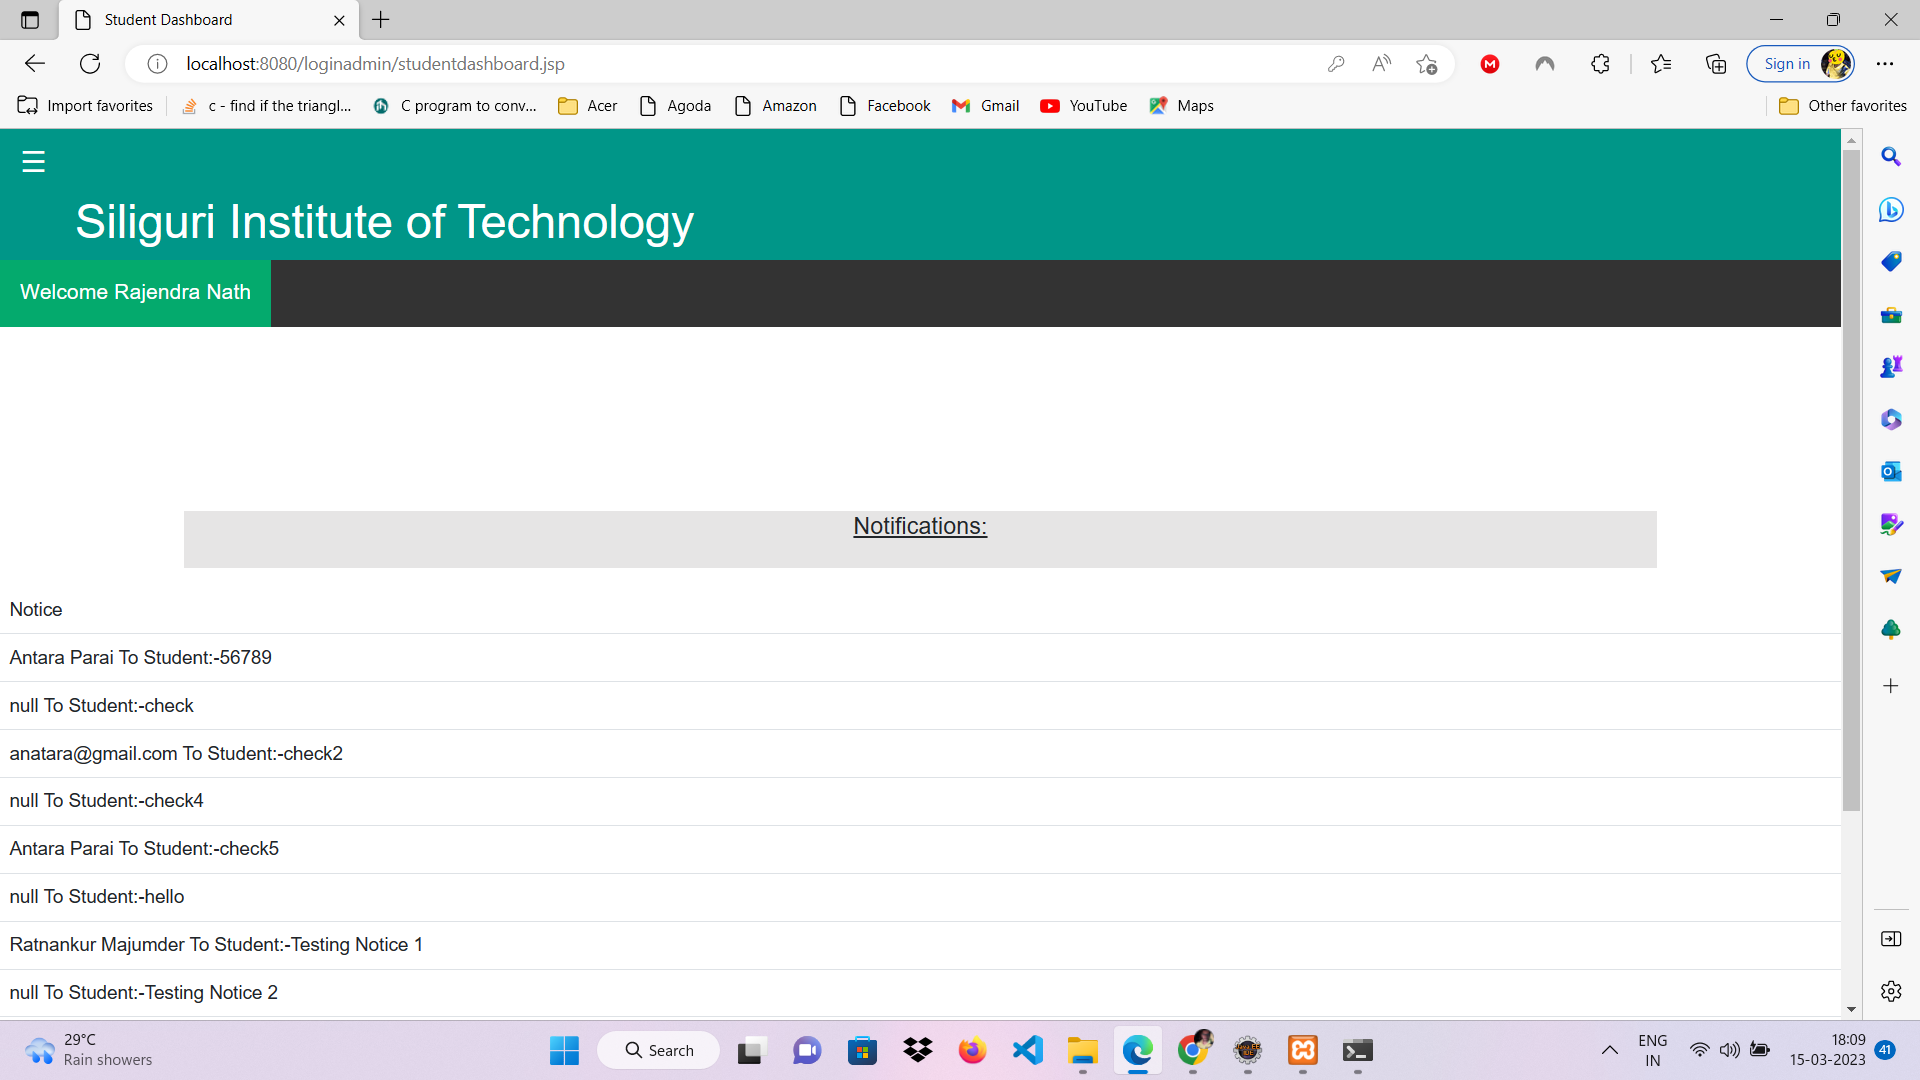Open the Image Creator sidebar icon
The height and width of the screenshot is (1080, 1920).
[x=1891, y=523]
